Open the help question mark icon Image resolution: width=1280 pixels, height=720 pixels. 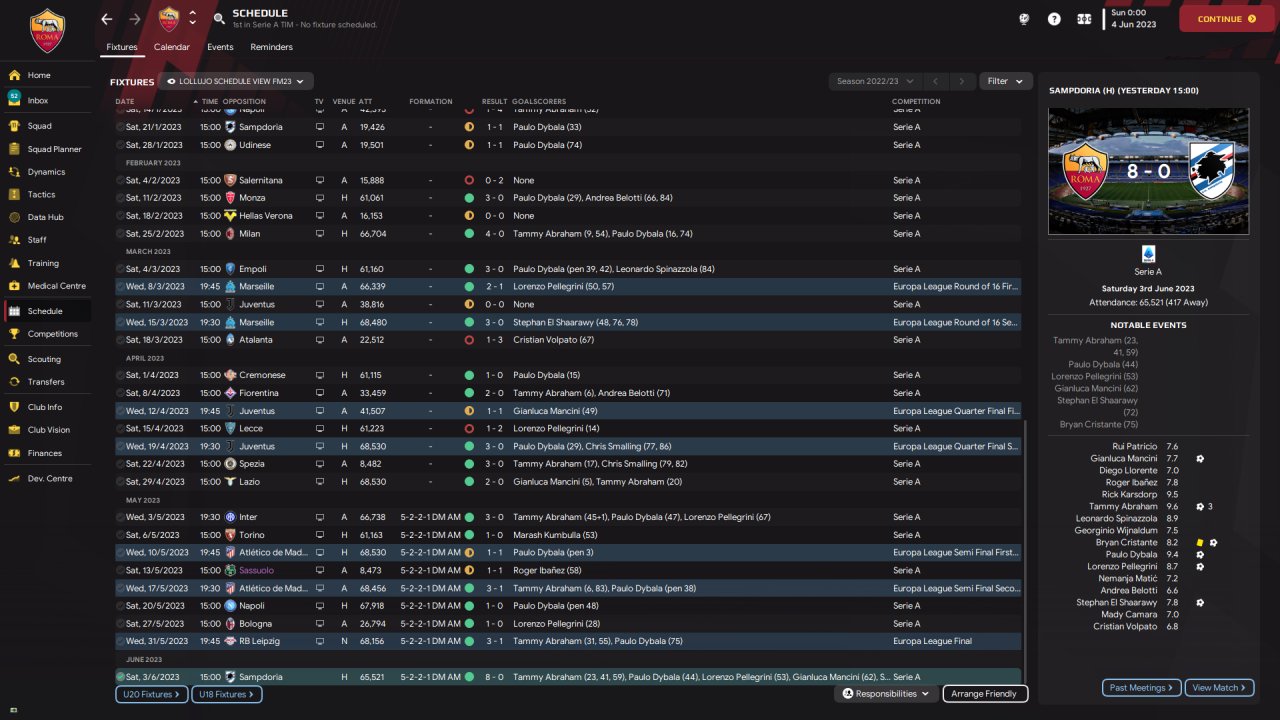[x=1054, y=19]
